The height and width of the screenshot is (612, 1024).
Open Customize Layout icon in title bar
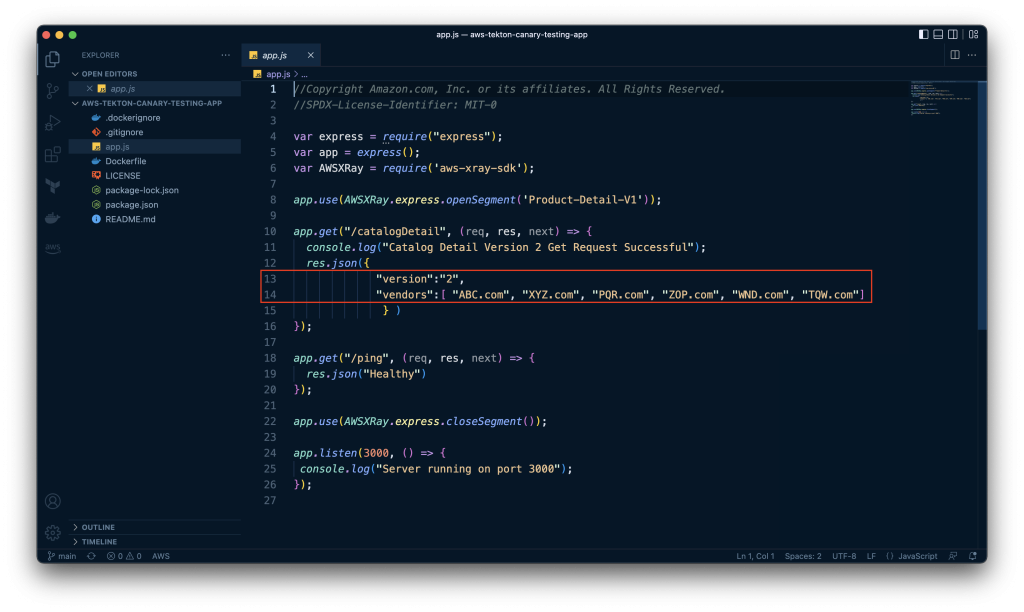coord(974,34)
